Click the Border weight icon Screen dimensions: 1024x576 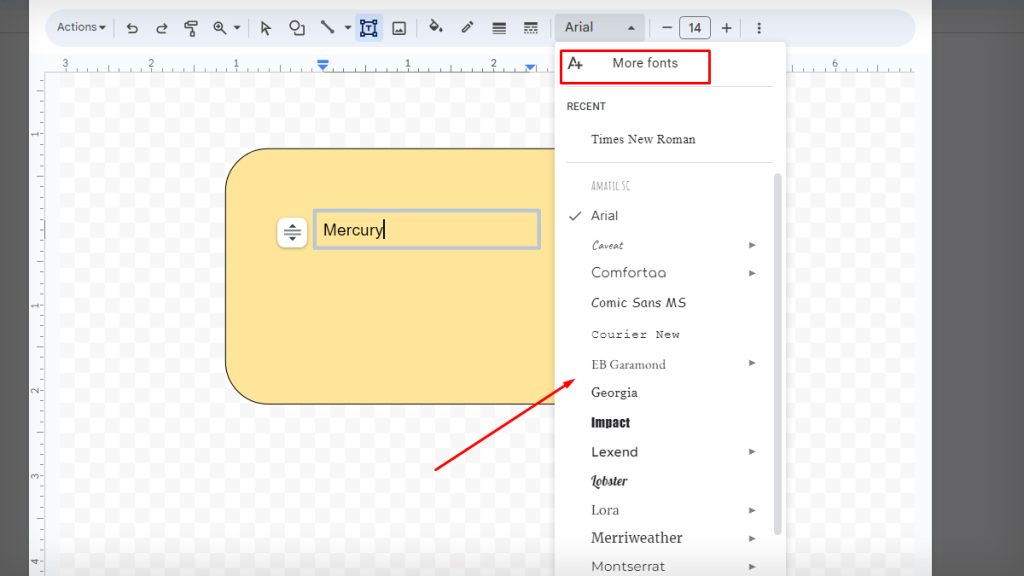pos(499,27)
